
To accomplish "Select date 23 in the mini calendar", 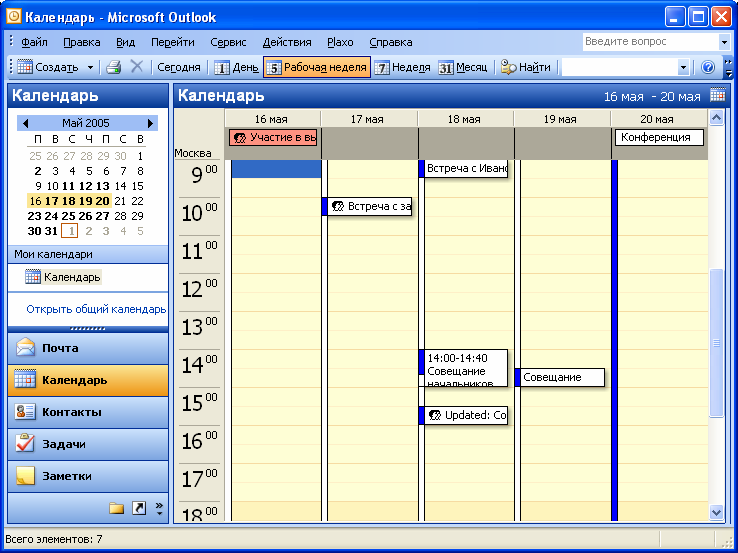I will pos(34,216).
